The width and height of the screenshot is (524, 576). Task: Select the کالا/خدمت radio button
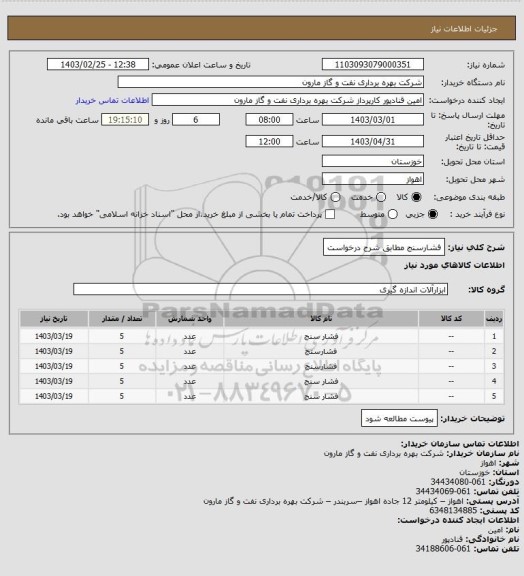point(335,197)
